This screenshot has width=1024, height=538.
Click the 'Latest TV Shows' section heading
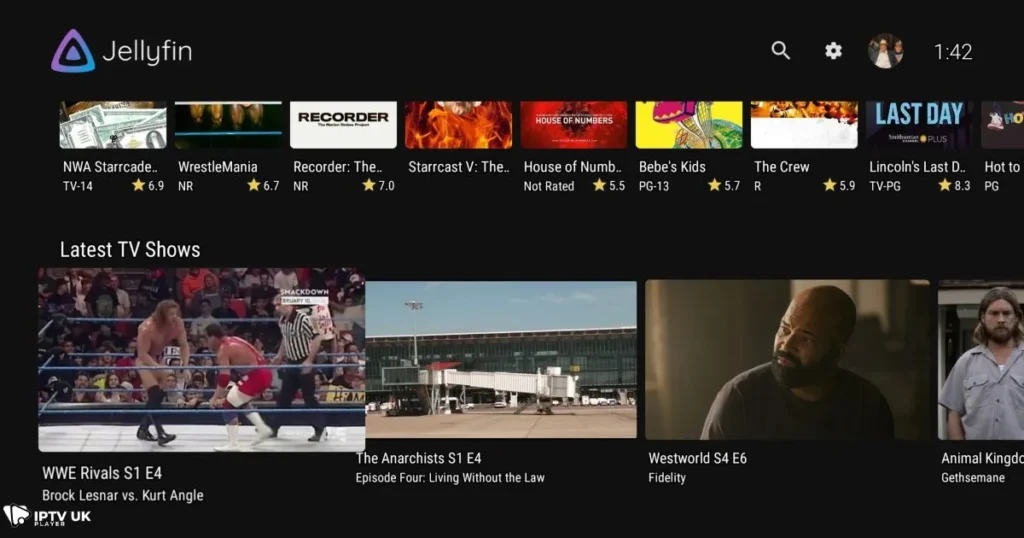pyautogui.click(x=130, y=249)
